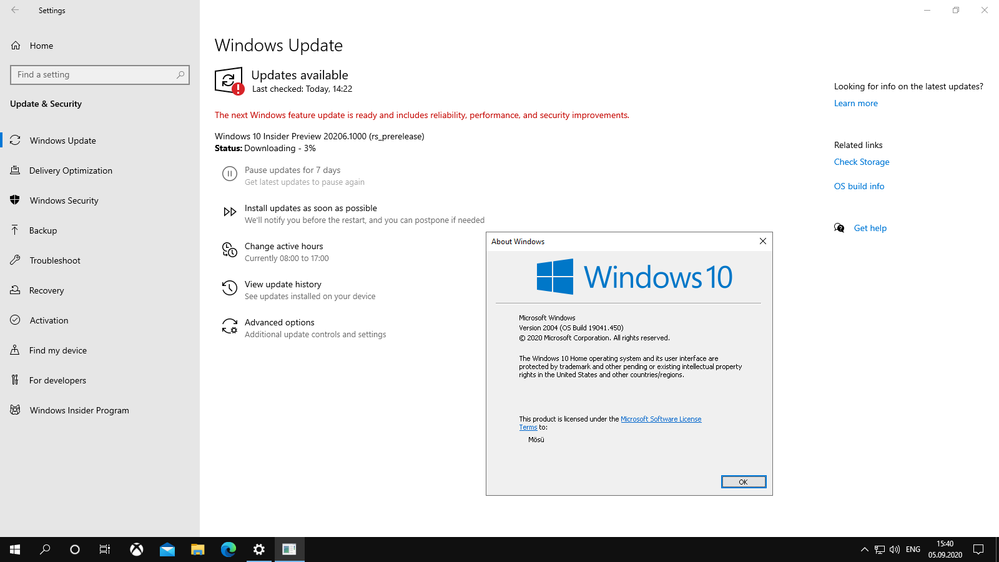This screenshot has width=999, height=562.
Task: Expand the hidden system tray icons
Action: click(864, 549)
